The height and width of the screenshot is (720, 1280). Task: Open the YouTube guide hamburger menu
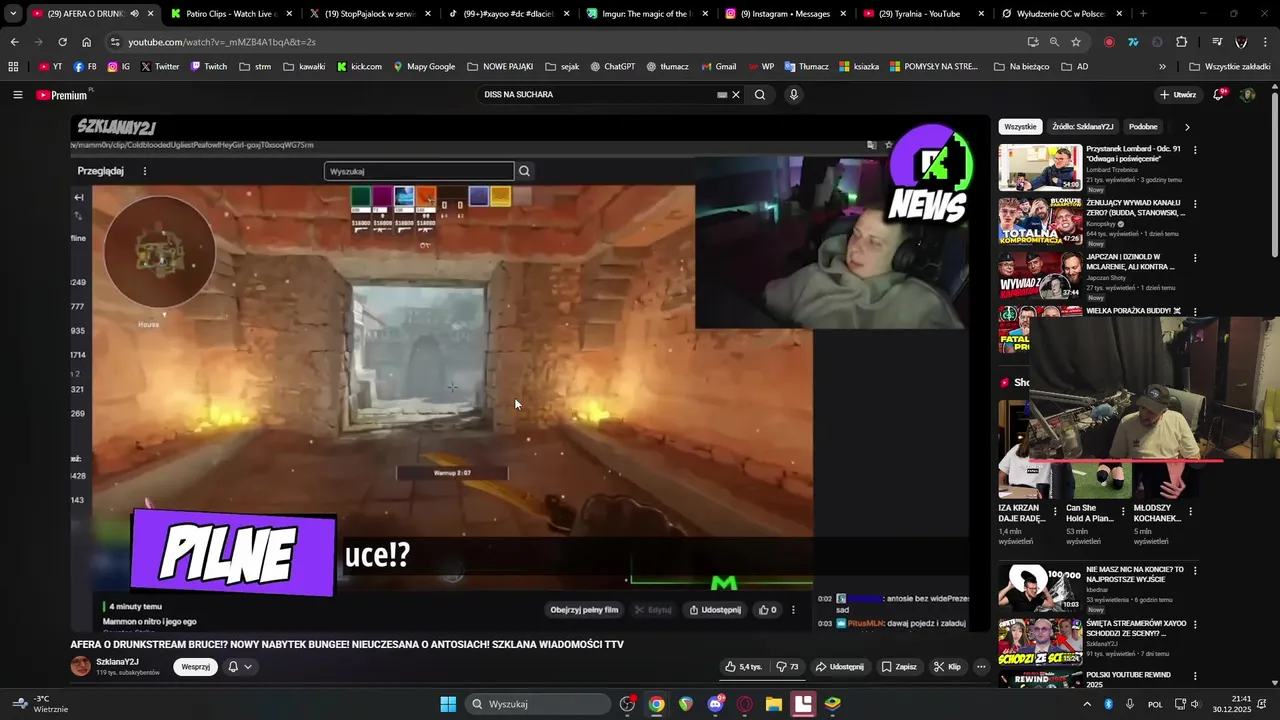[x=17, y=95]
